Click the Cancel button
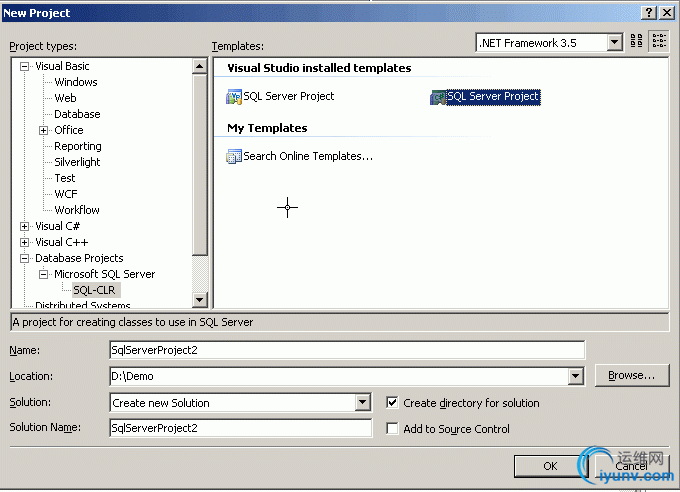This screenshot has height=492, width=680. coord(631,466)
